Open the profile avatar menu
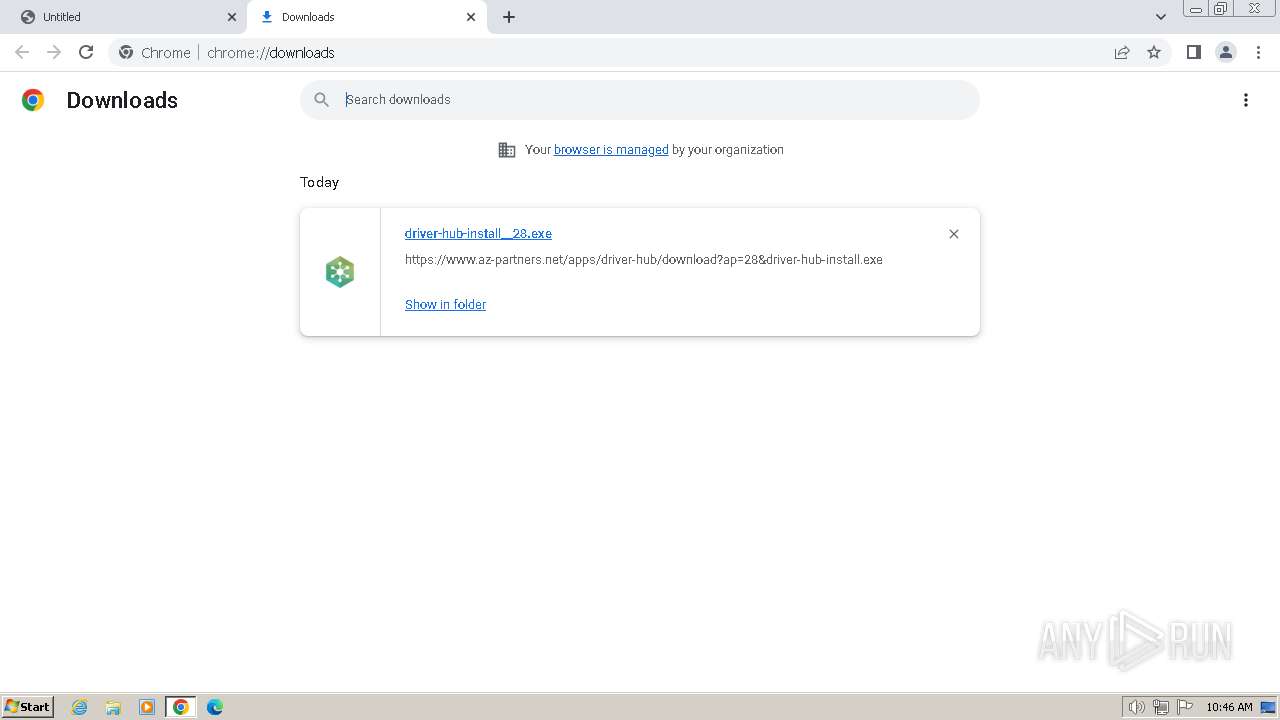Image resolution: width=1280 pixels, height=720 pixels. coord(1226,52)
